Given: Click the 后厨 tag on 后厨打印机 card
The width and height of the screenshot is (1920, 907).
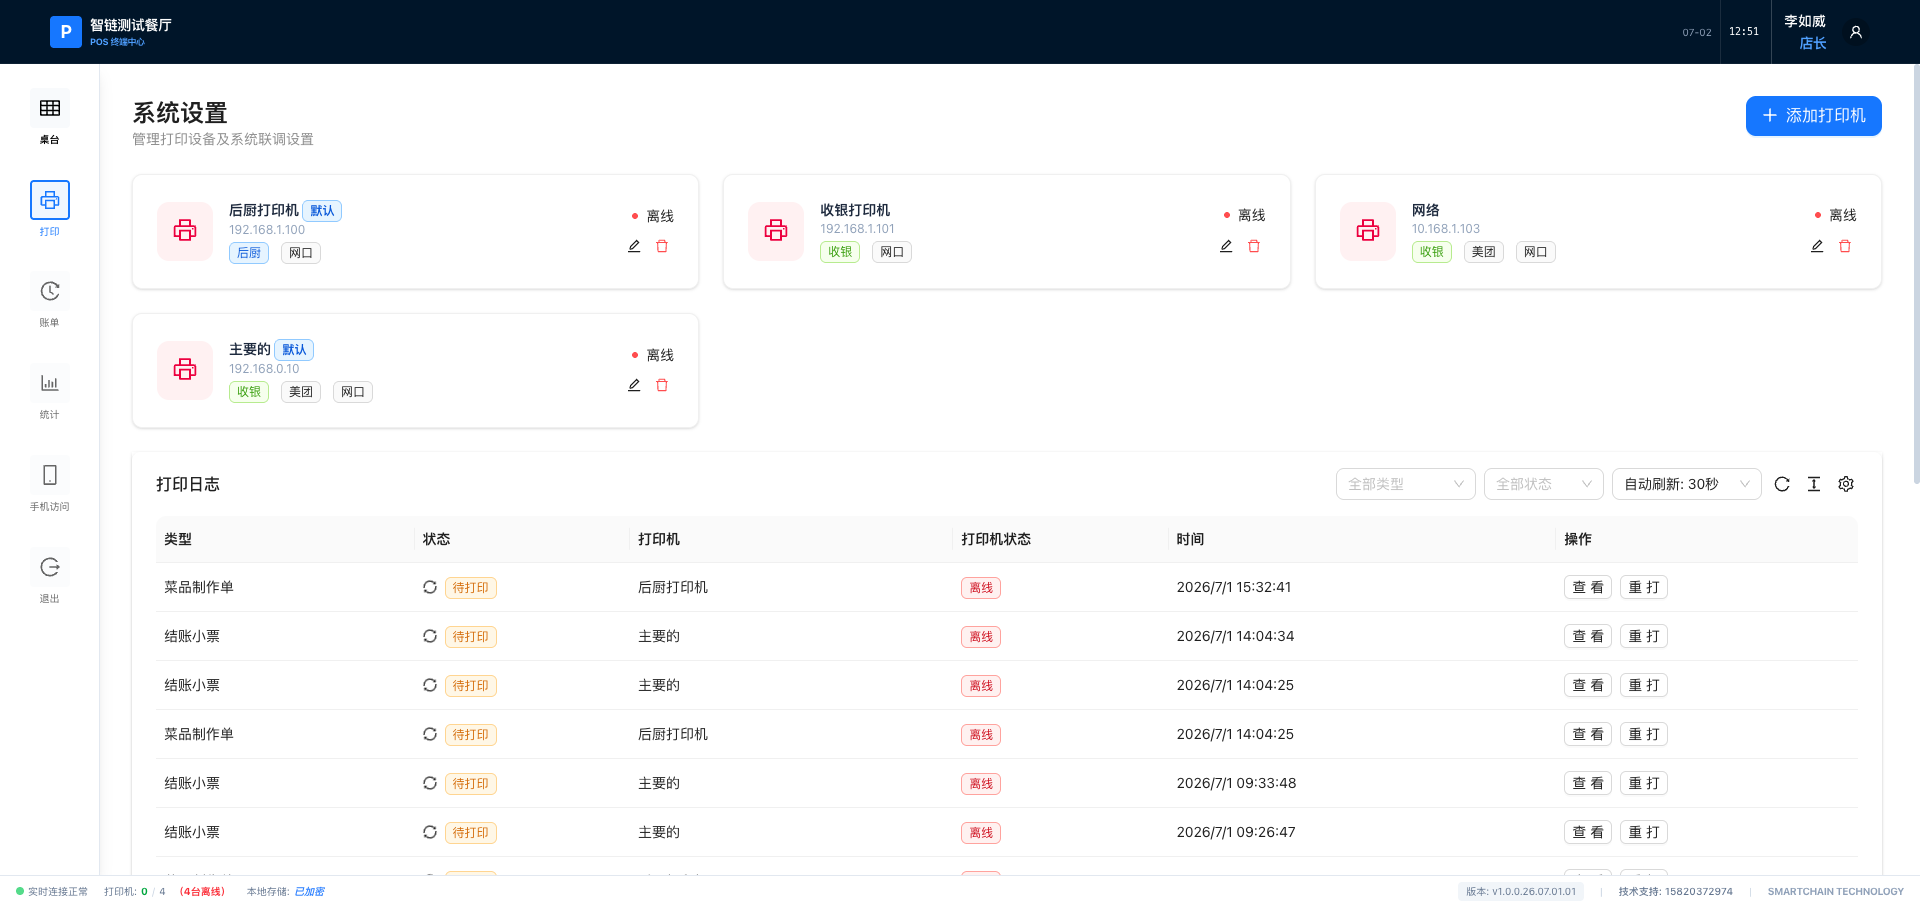Looking at the screenshot, I should click(x=249, y=253).
